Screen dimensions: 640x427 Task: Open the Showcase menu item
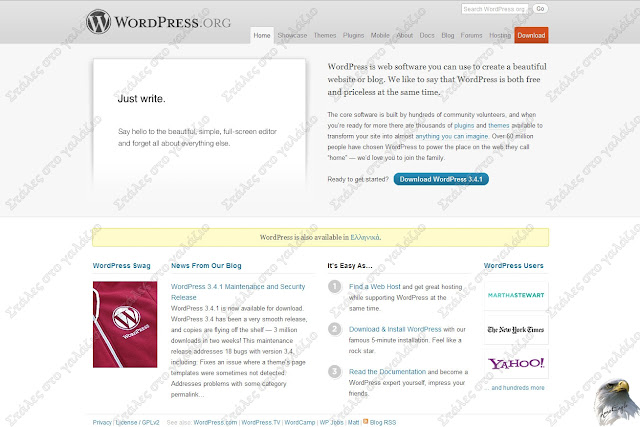292,36
